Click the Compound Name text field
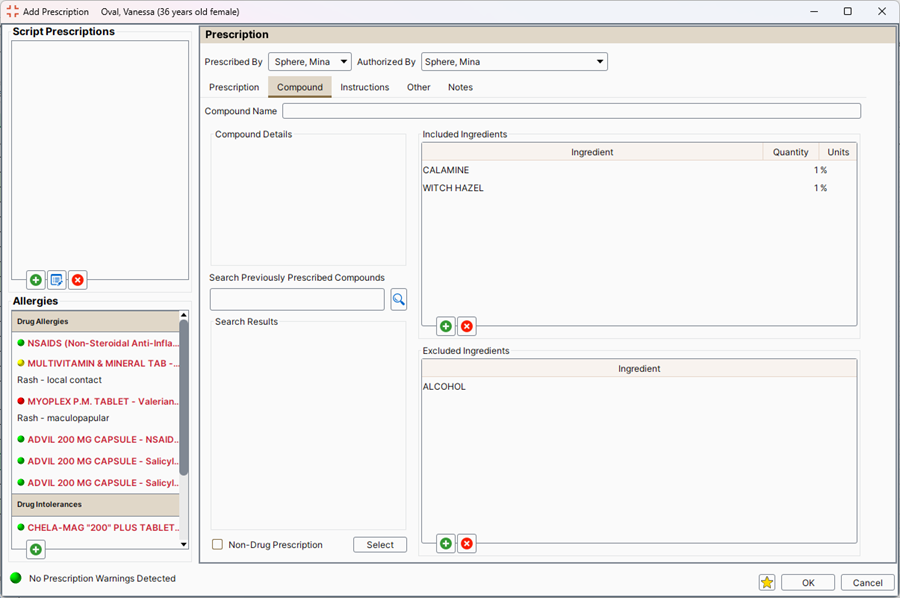 pyautogui.click(x=571, y=111)
